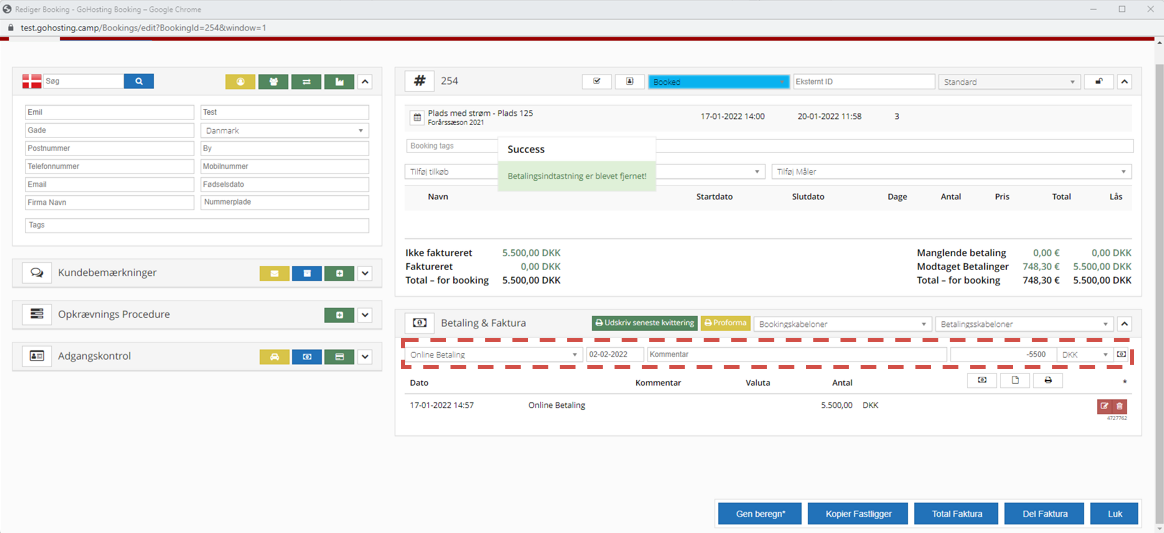Collapse the Betaling & Faktura panel

click(1124, 324)
